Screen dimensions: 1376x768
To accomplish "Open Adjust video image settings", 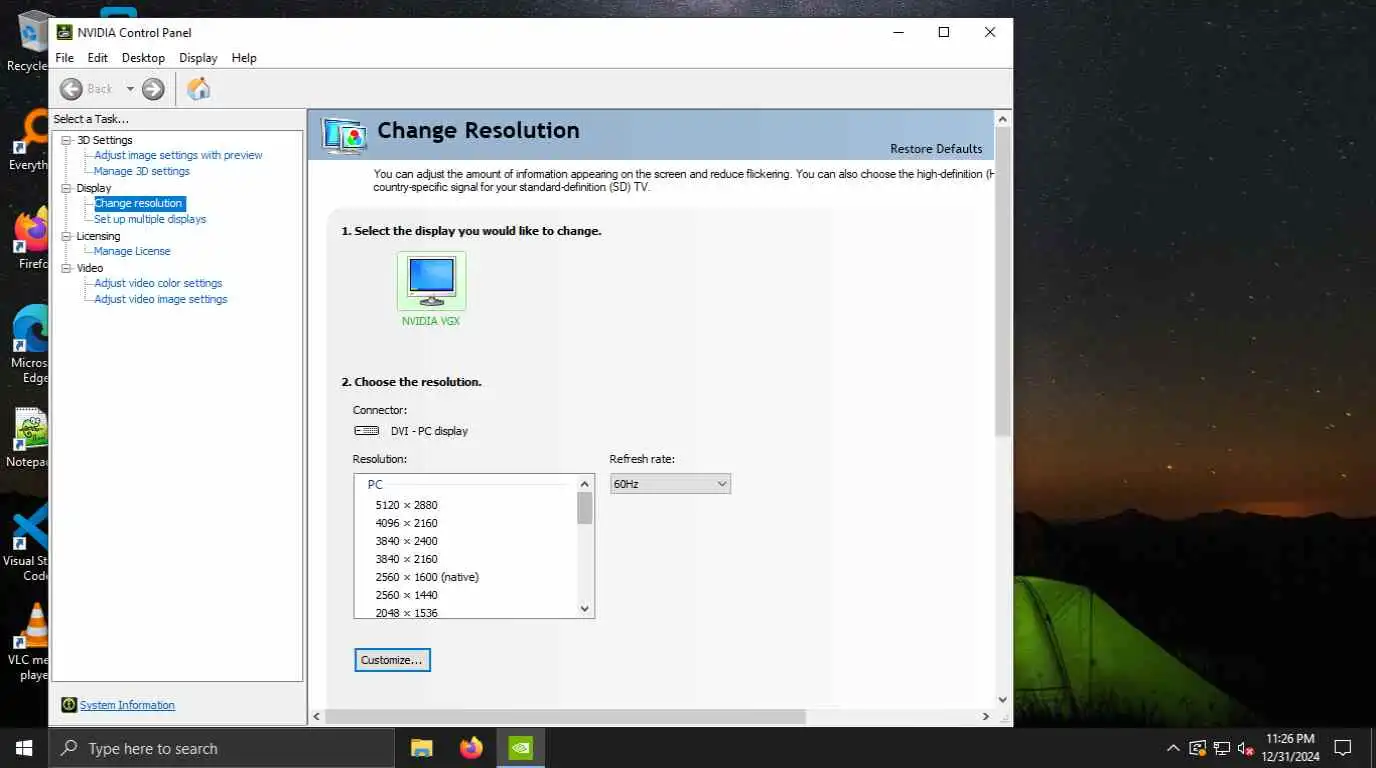I will 161,299.
